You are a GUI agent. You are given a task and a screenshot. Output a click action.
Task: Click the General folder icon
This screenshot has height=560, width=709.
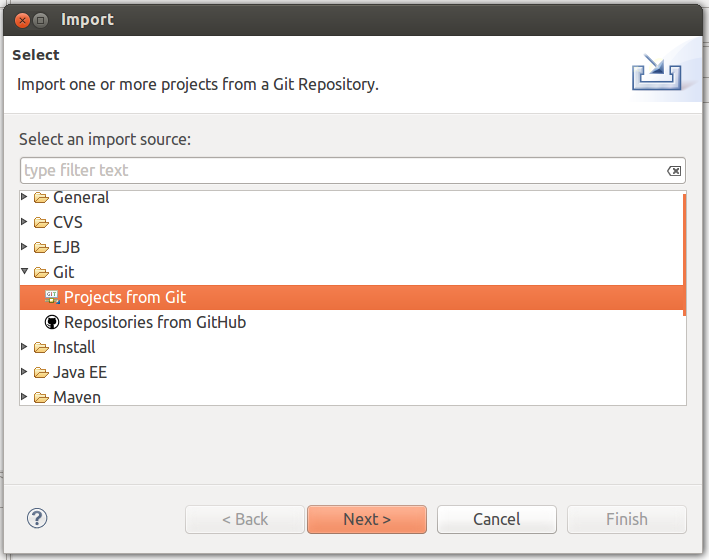pyautogui.click(x=41, y=198)
